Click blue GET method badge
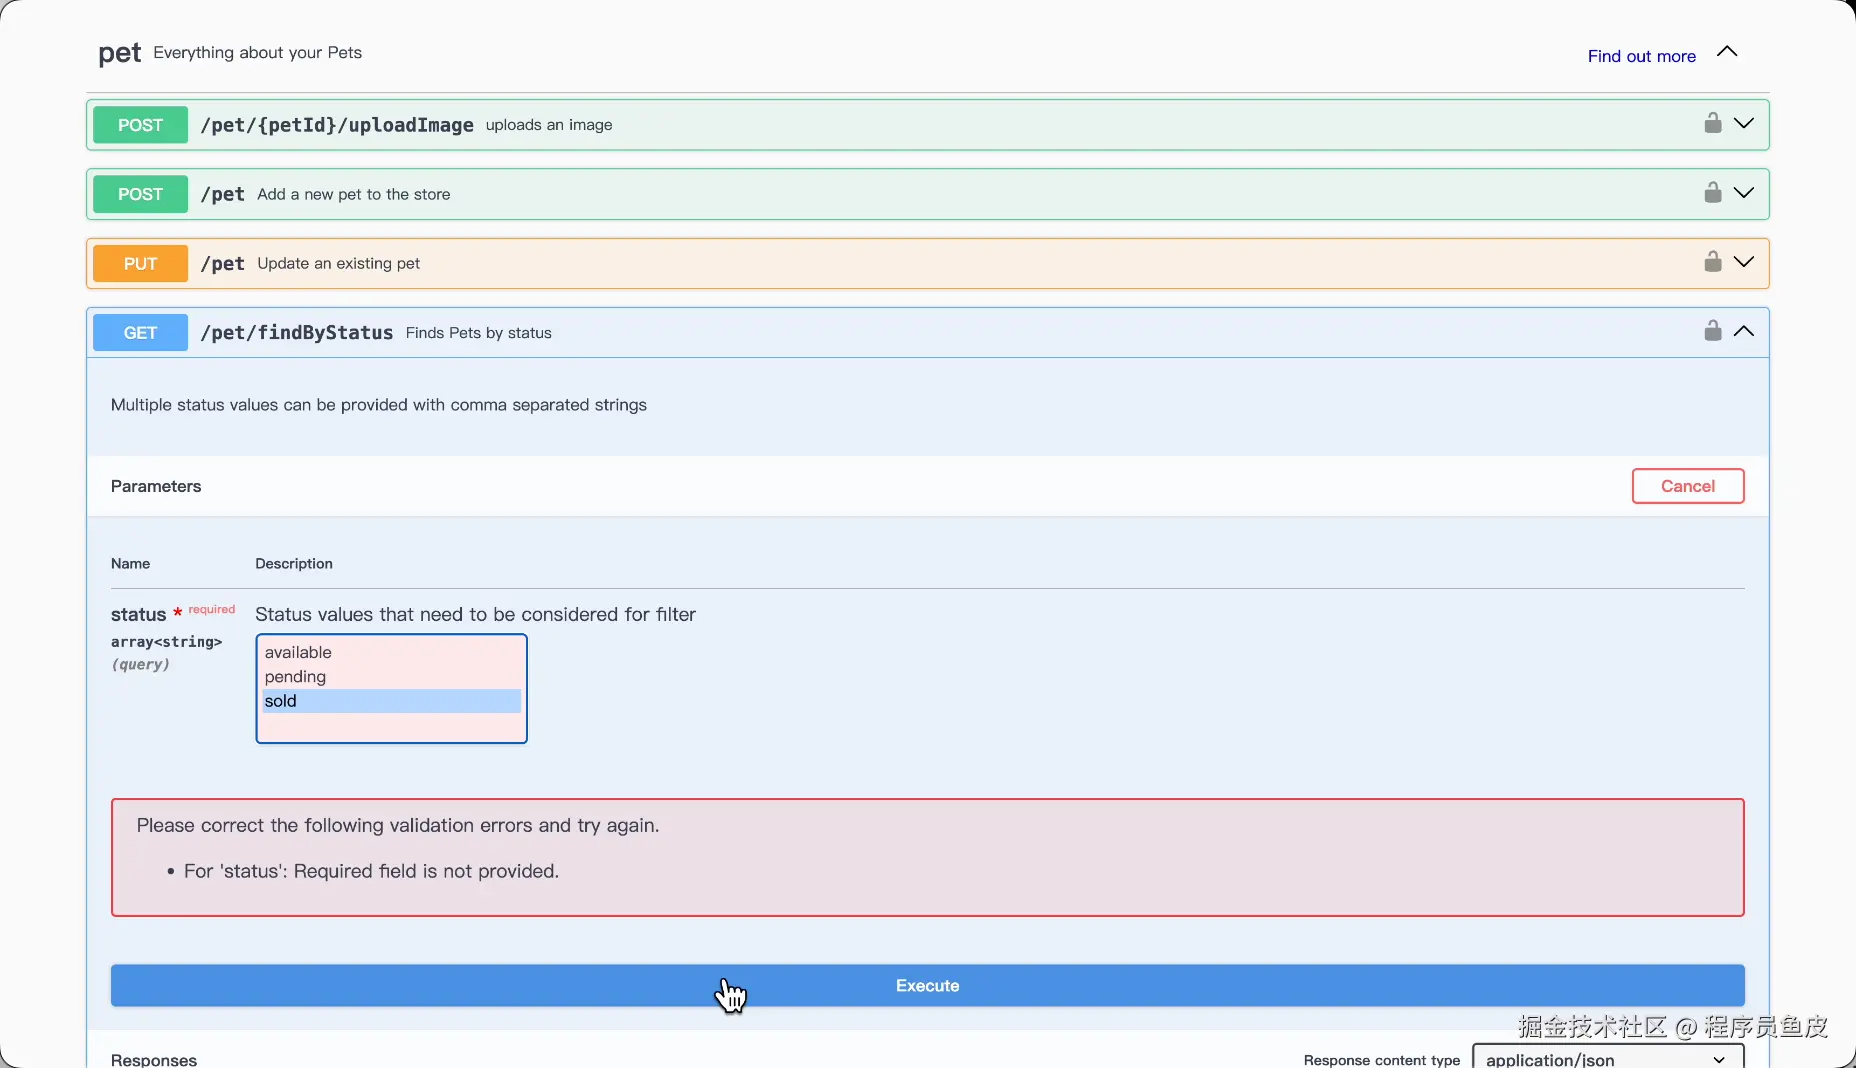The height and width of the screenshot is (1068, 1856). (x=140, y=333)
